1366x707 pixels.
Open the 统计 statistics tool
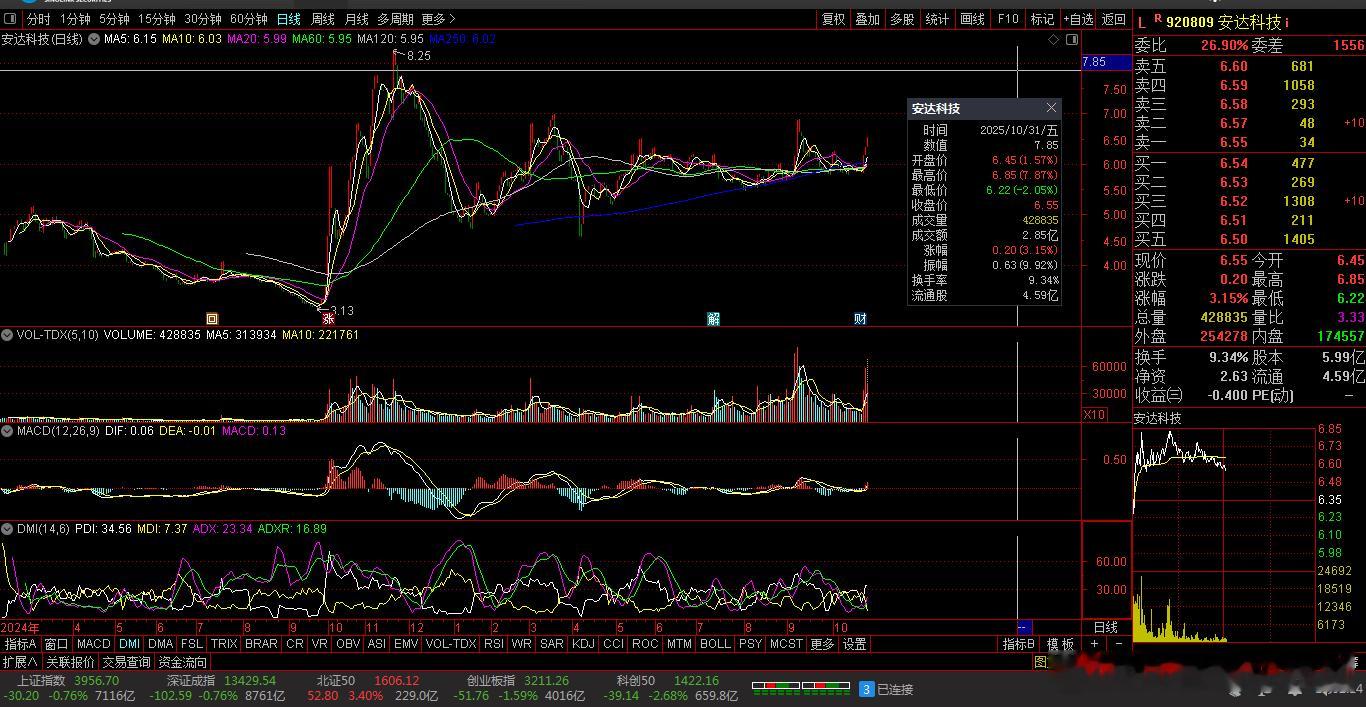(937, 19)
